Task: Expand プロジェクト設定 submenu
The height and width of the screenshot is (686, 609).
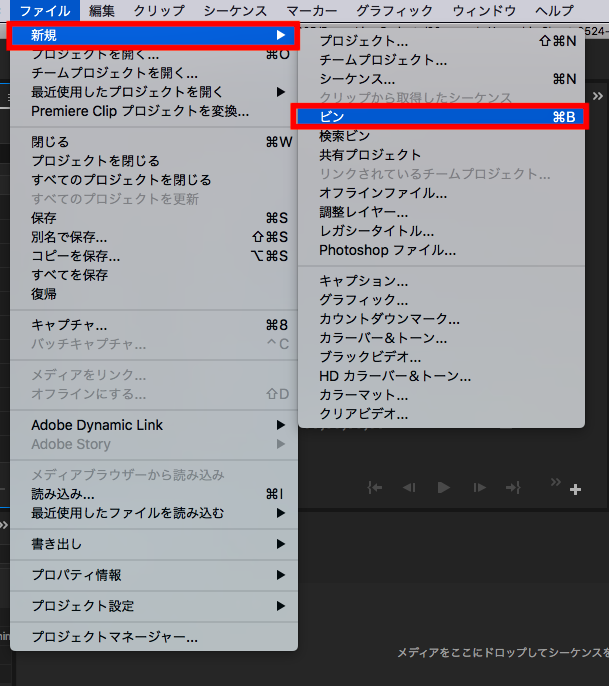Action: [154, 606]
